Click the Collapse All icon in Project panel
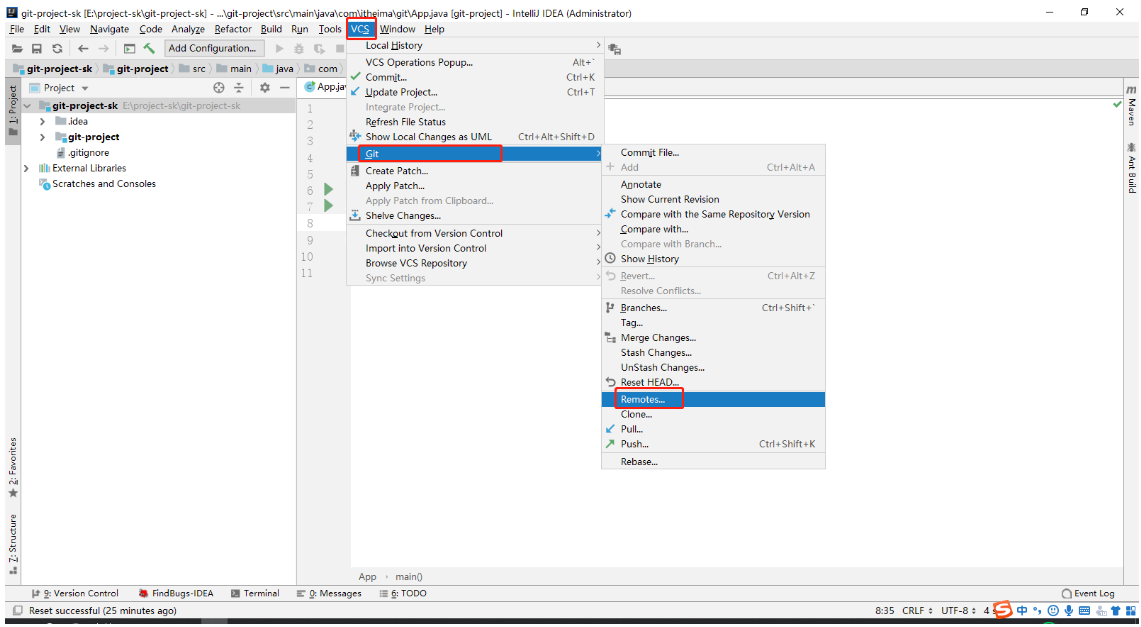 point(238,87)
